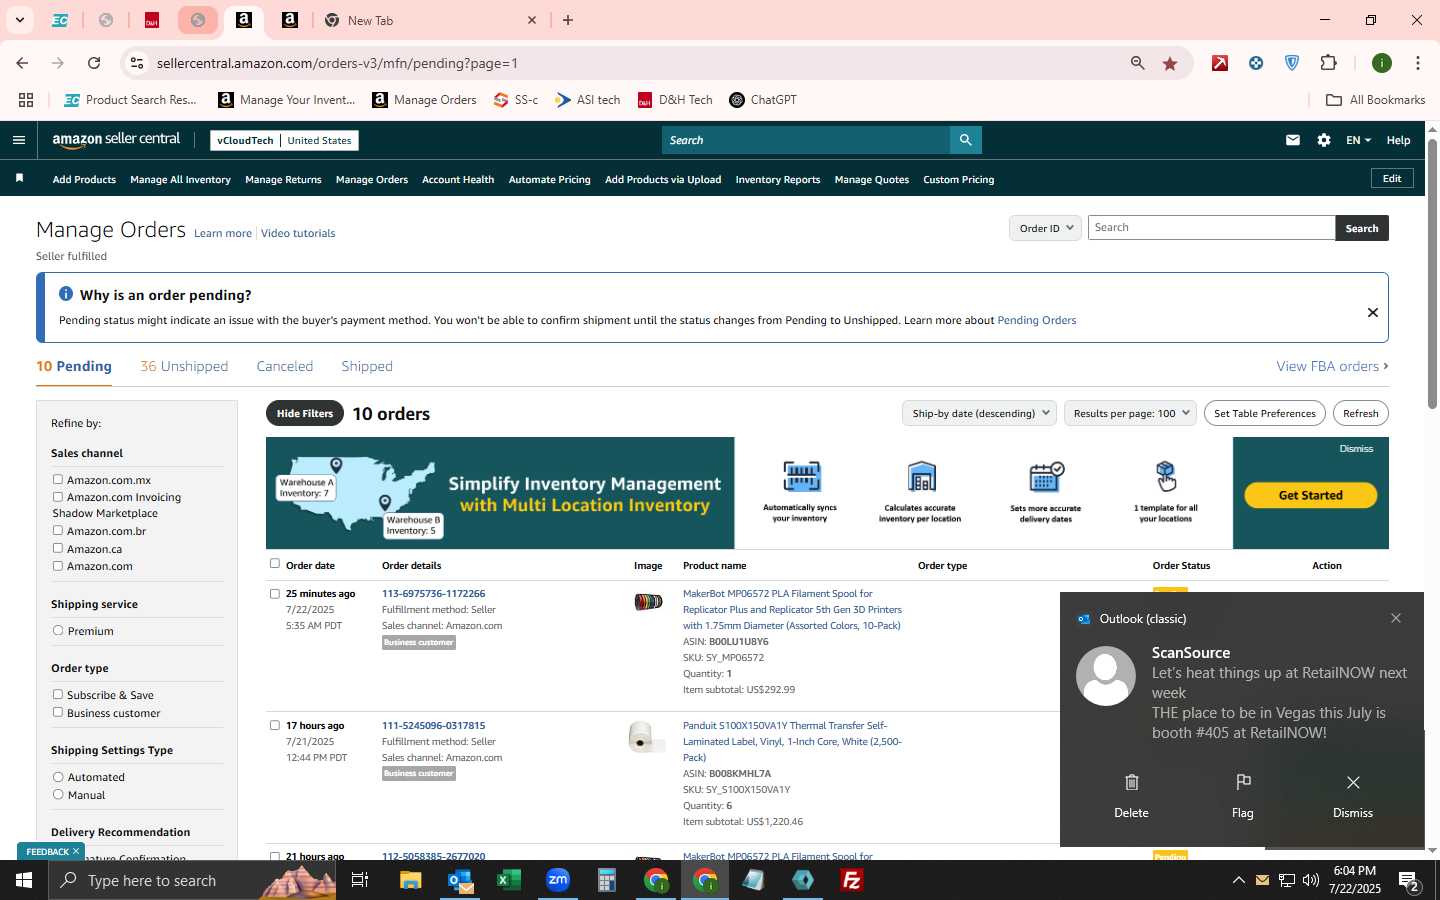Click the MakerBot filament product thumbnail
This screenshot has width=1440, height=900.
pyautogui.click(x=648, y=601)
